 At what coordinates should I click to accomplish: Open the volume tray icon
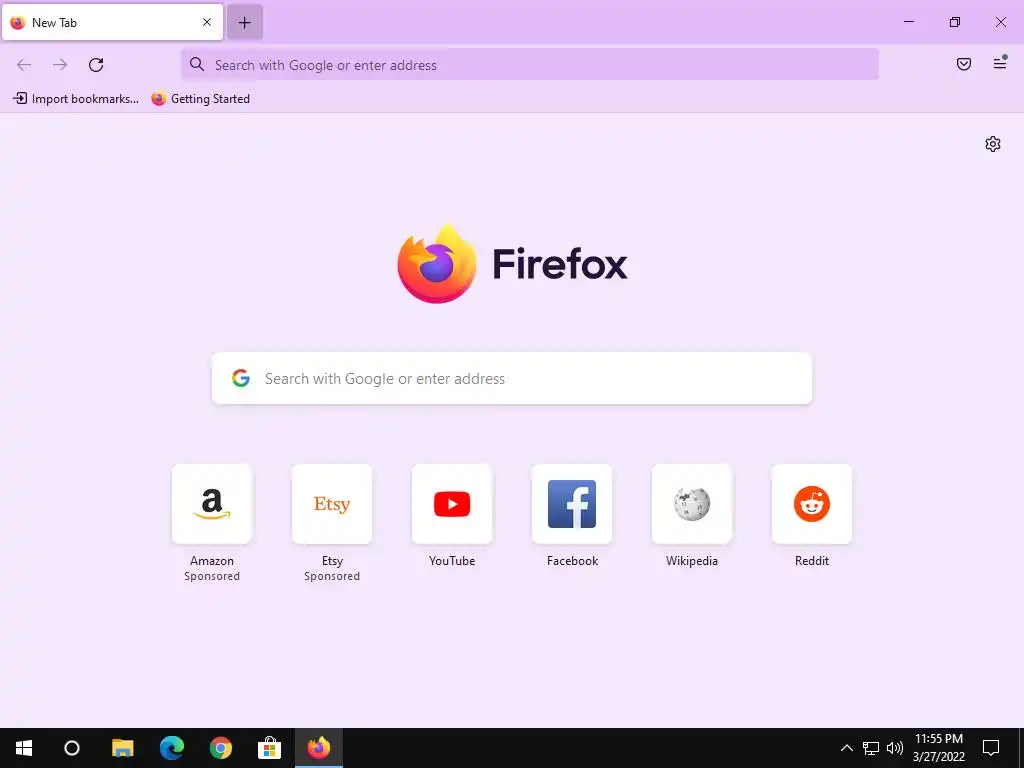895,748
